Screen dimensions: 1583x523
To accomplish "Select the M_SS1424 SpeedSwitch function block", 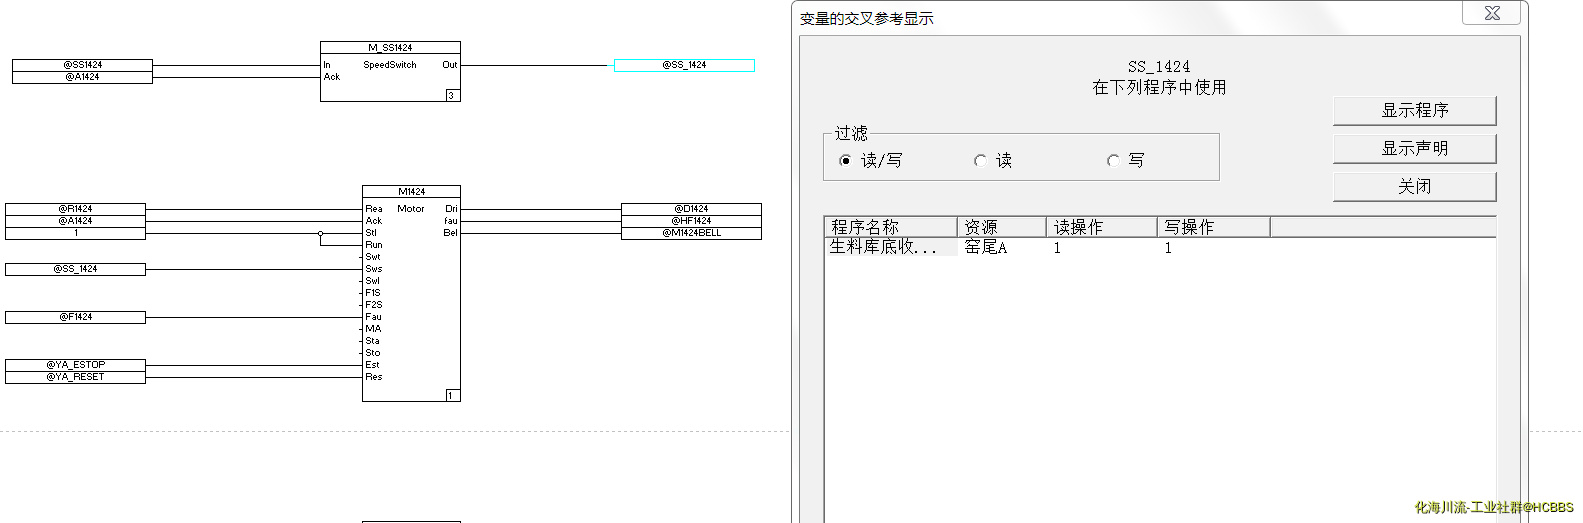I will pyautogui.click(x=390, y=72).
